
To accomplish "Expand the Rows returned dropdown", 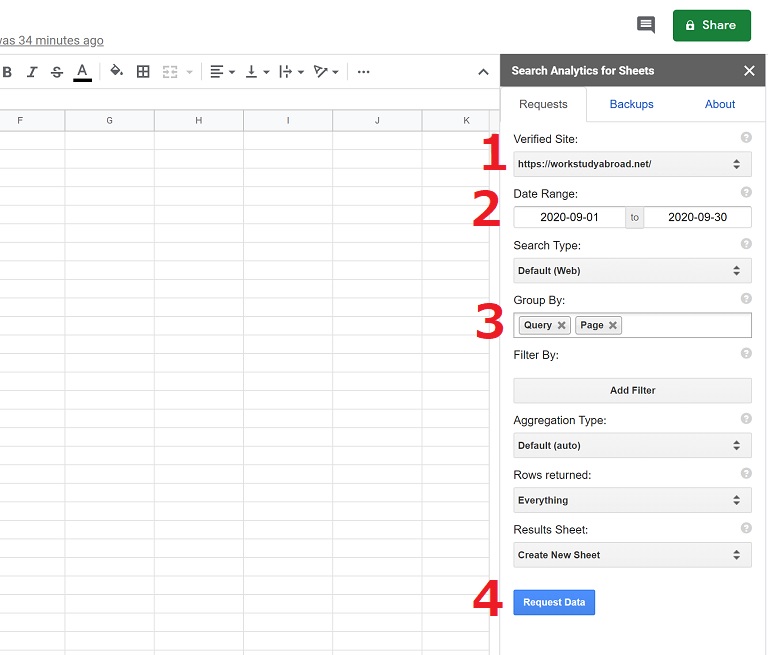I will click(632, 500).
